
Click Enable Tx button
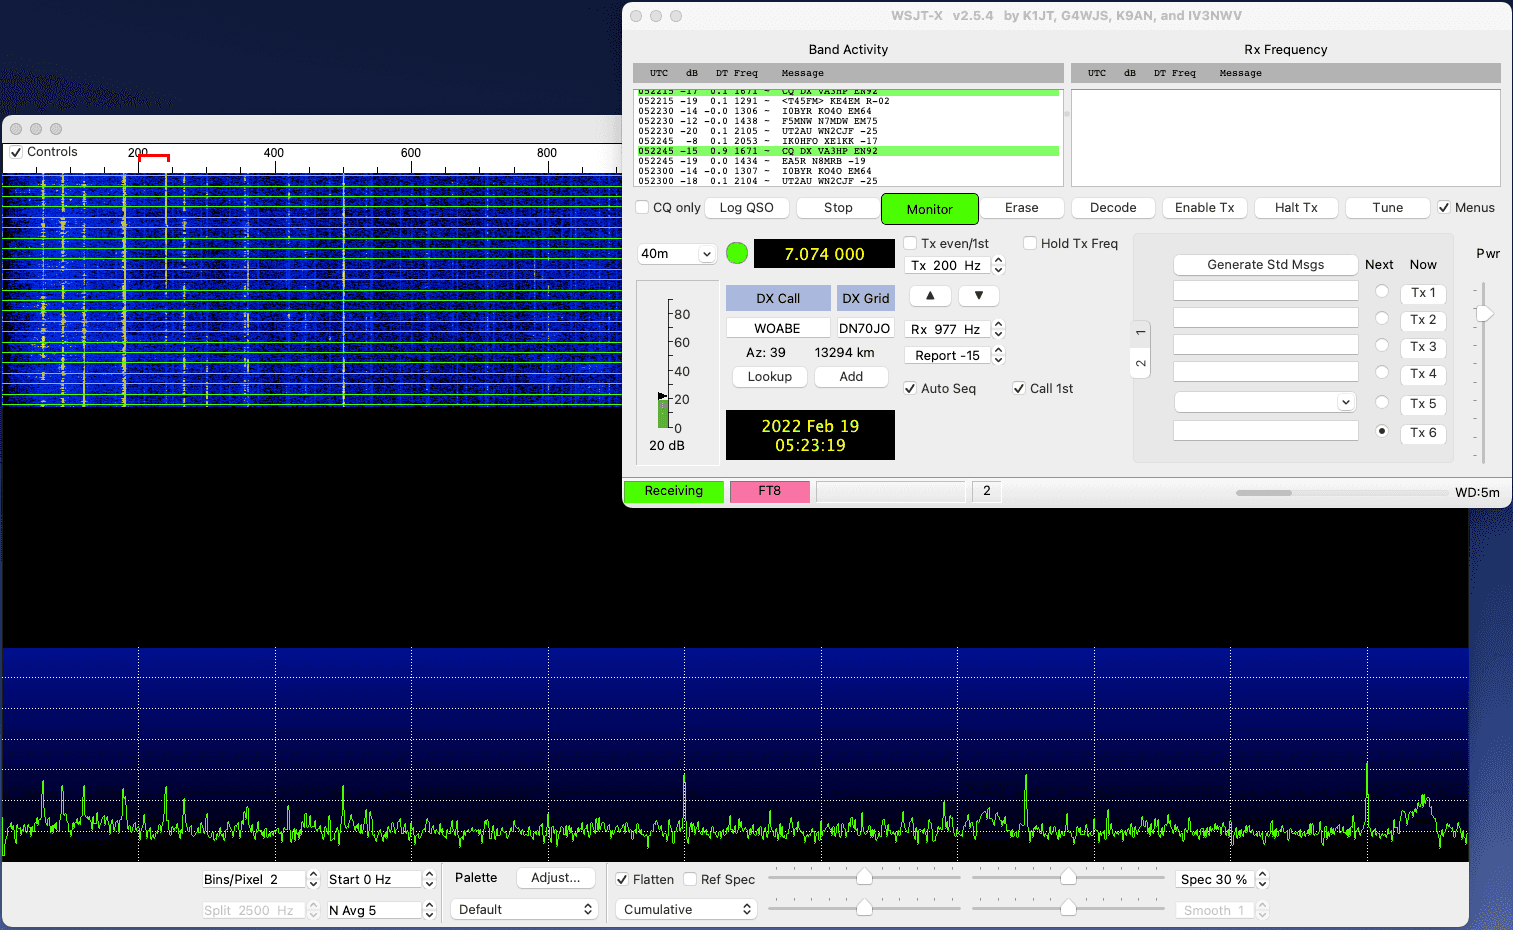1204,208
